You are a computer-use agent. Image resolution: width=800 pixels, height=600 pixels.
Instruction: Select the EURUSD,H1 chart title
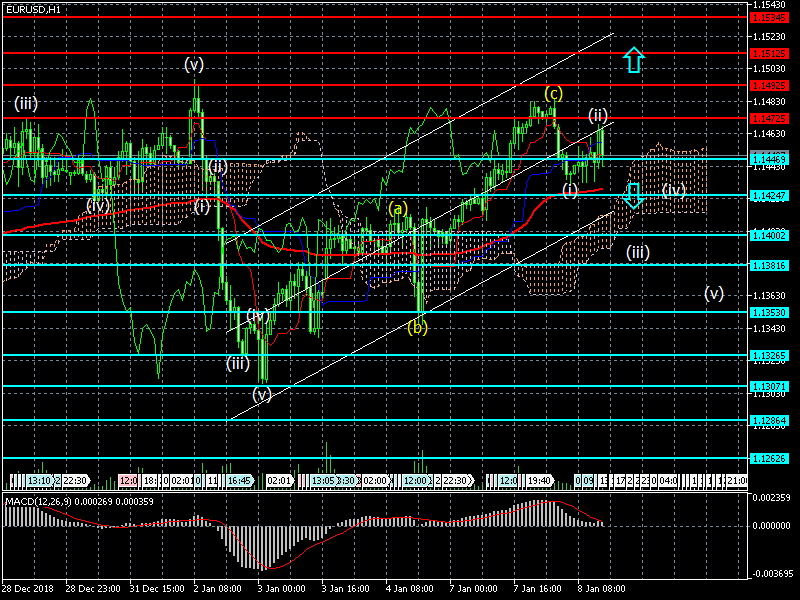click(x=34, y=9)
